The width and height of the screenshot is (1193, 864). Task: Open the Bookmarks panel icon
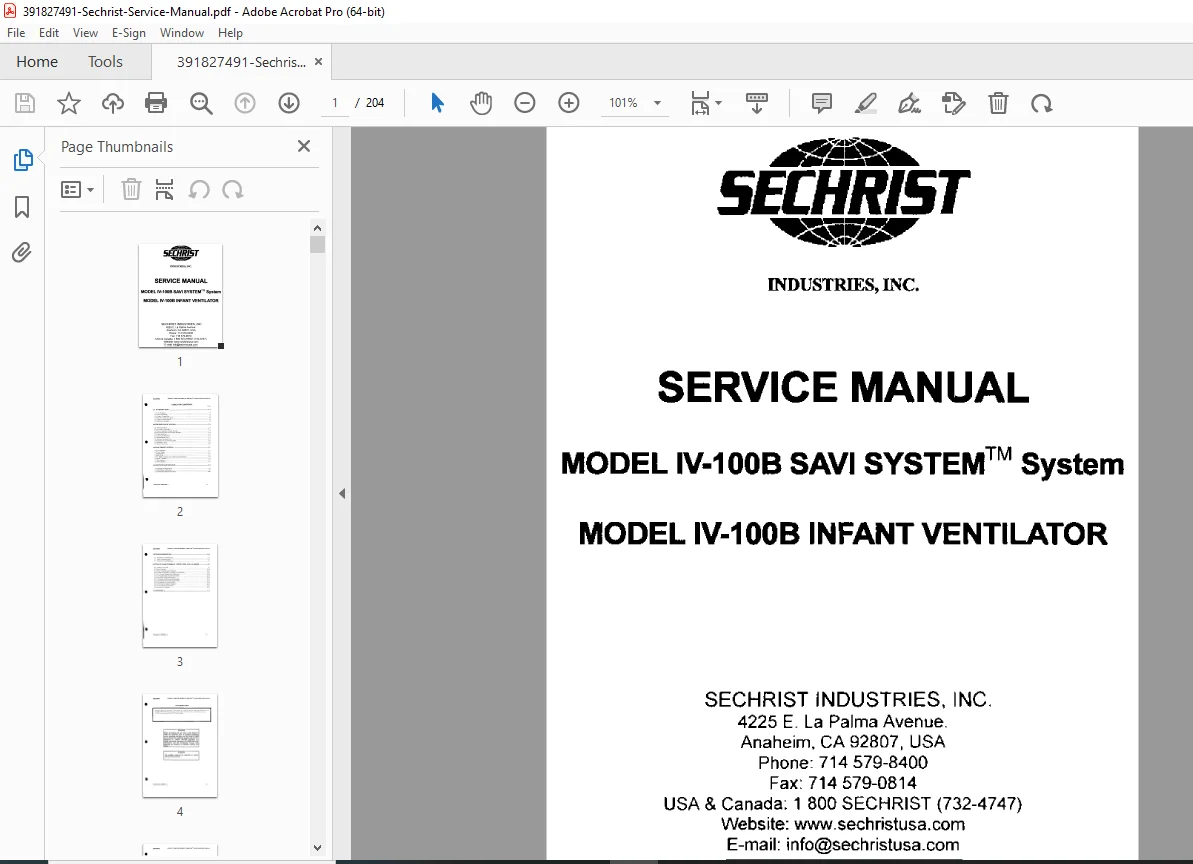(22, 207)
